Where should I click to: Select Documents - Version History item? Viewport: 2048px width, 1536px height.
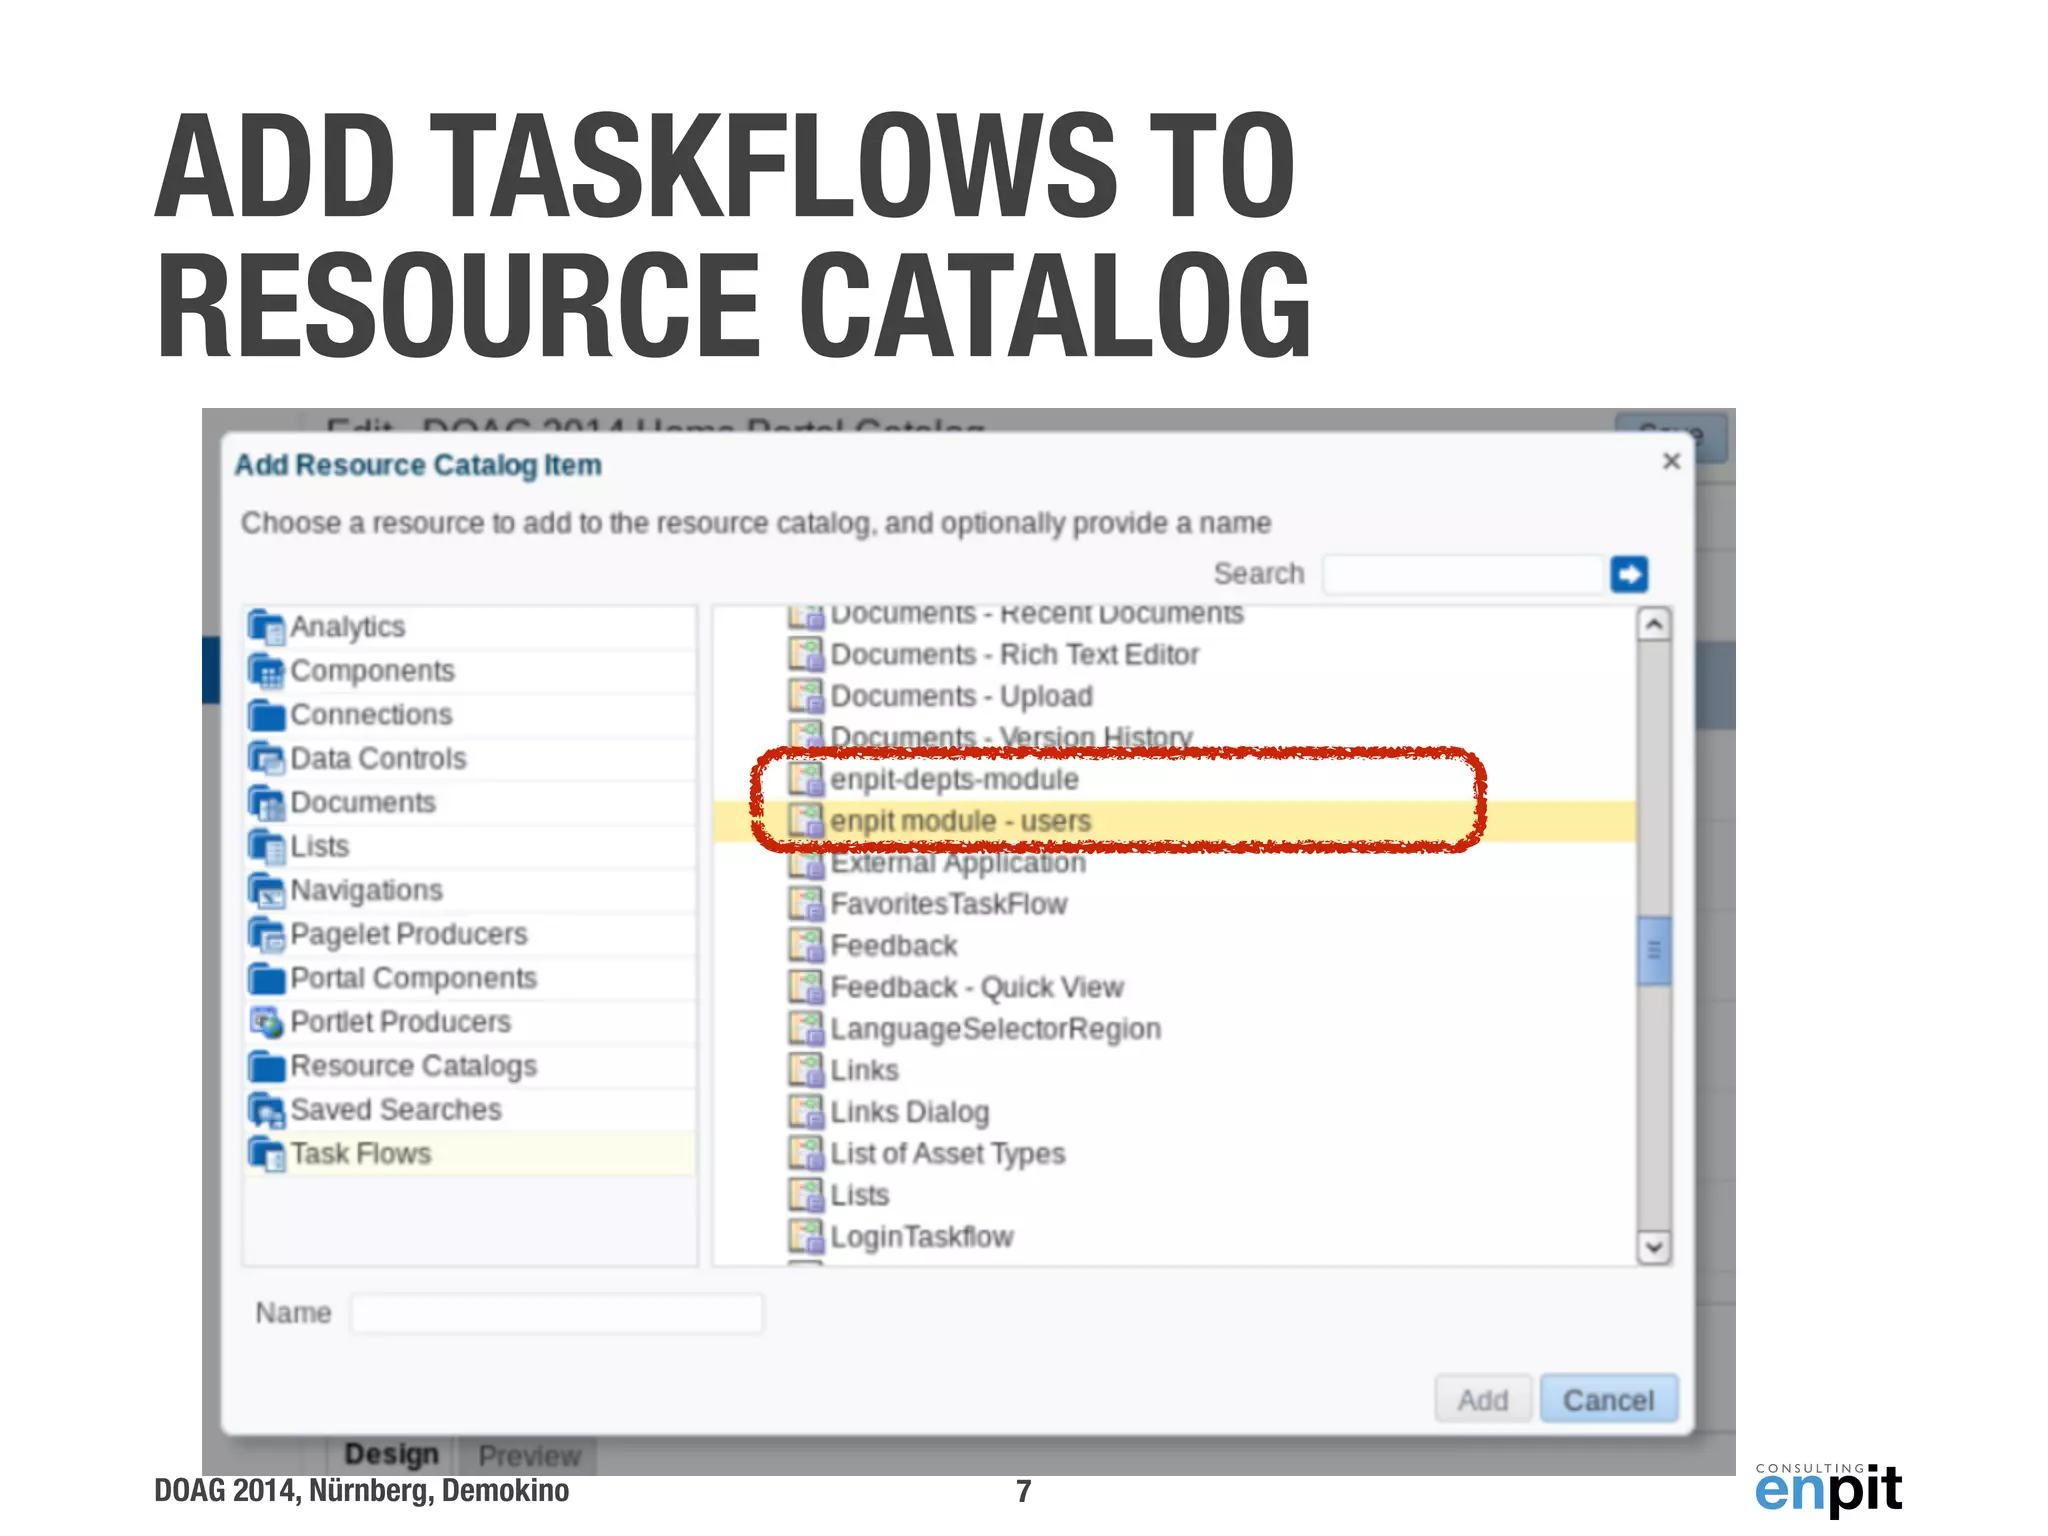(x=1011, y=737)
